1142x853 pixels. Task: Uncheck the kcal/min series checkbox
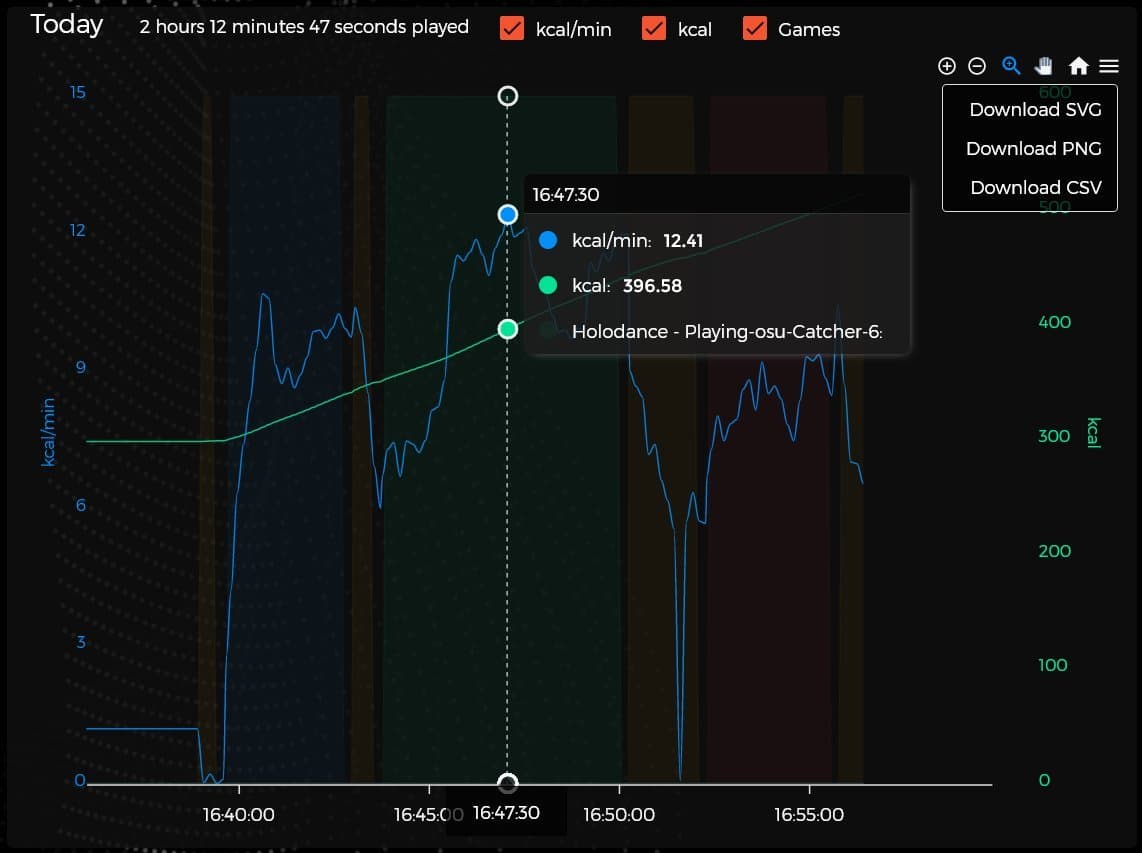pyautogui.click(x=512, y=28)
